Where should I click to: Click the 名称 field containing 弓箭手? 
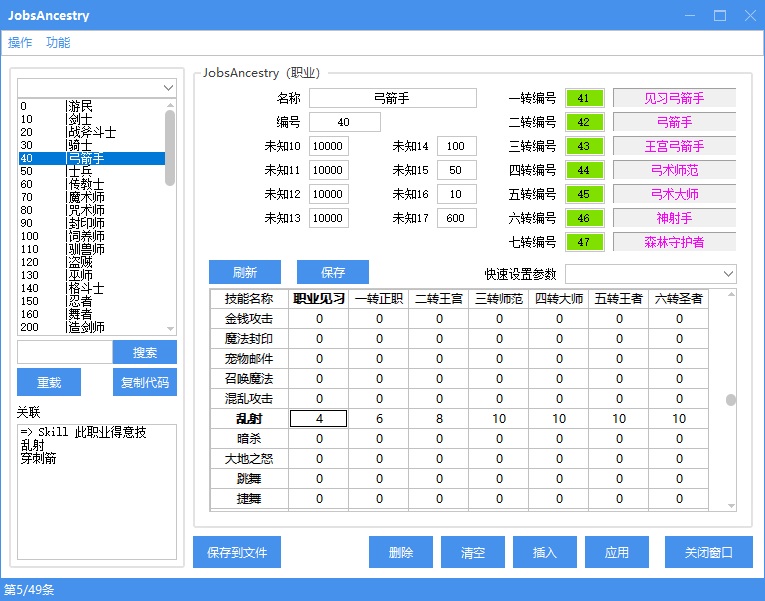click(392, 98)
